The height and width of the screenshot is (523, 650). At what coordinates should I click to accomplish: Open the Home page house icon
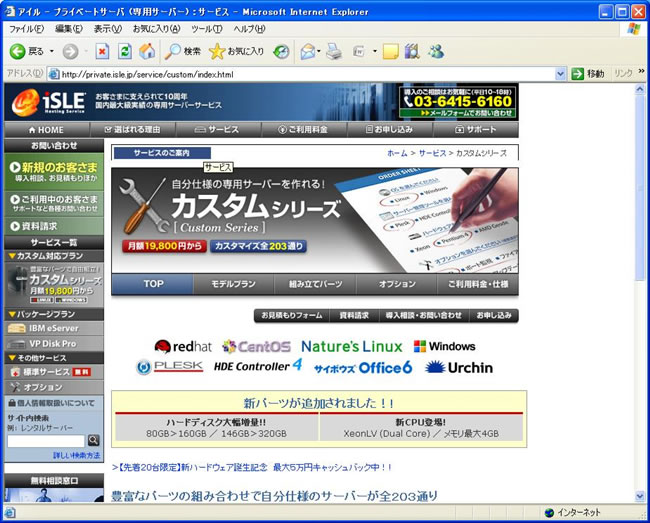click(x=147, y=51)
